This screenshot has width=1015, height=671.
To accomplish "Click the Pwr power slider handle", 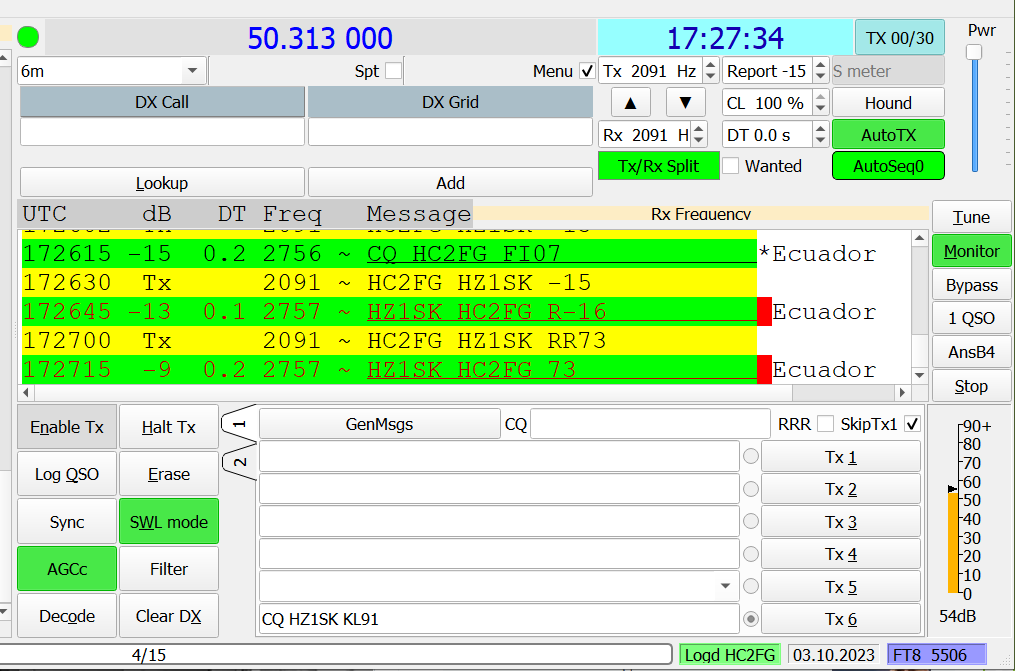I will click(x=974, y=52).
